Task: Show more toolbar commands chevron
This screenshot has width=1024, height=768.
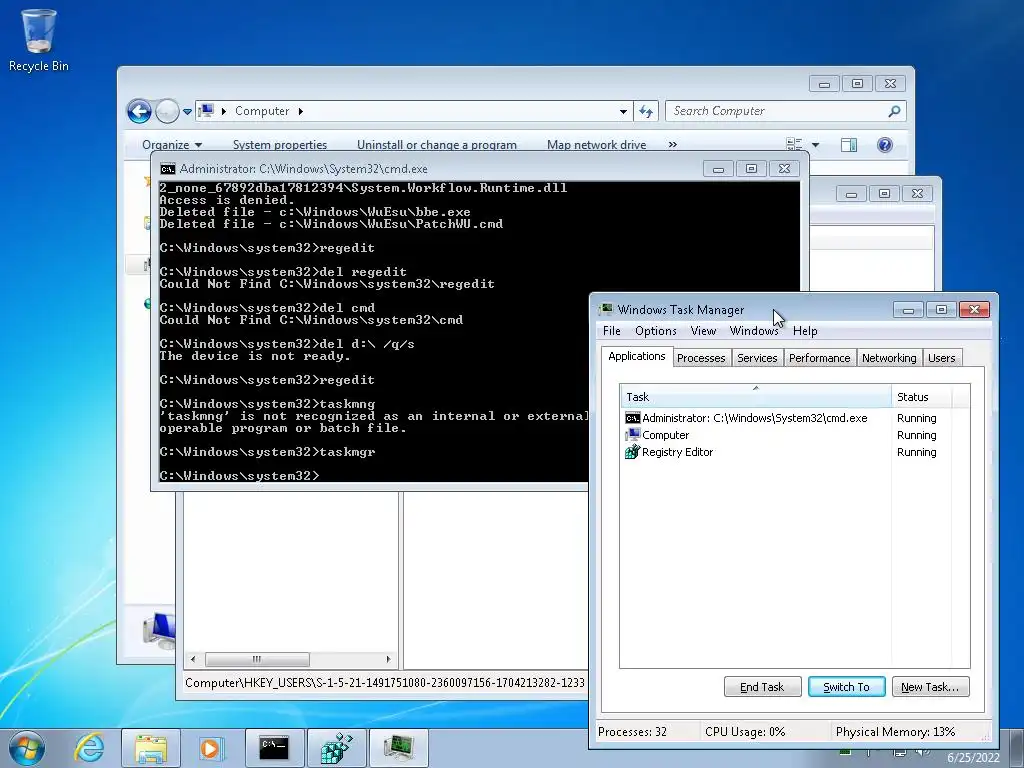Action: coord(673,144)
